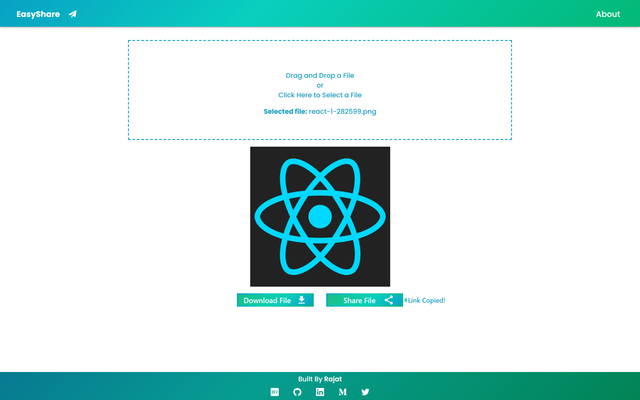This screenshot has height=400, width=640.
Task: Open the About page
Action: pyautogui.click(x=607, y=14)
